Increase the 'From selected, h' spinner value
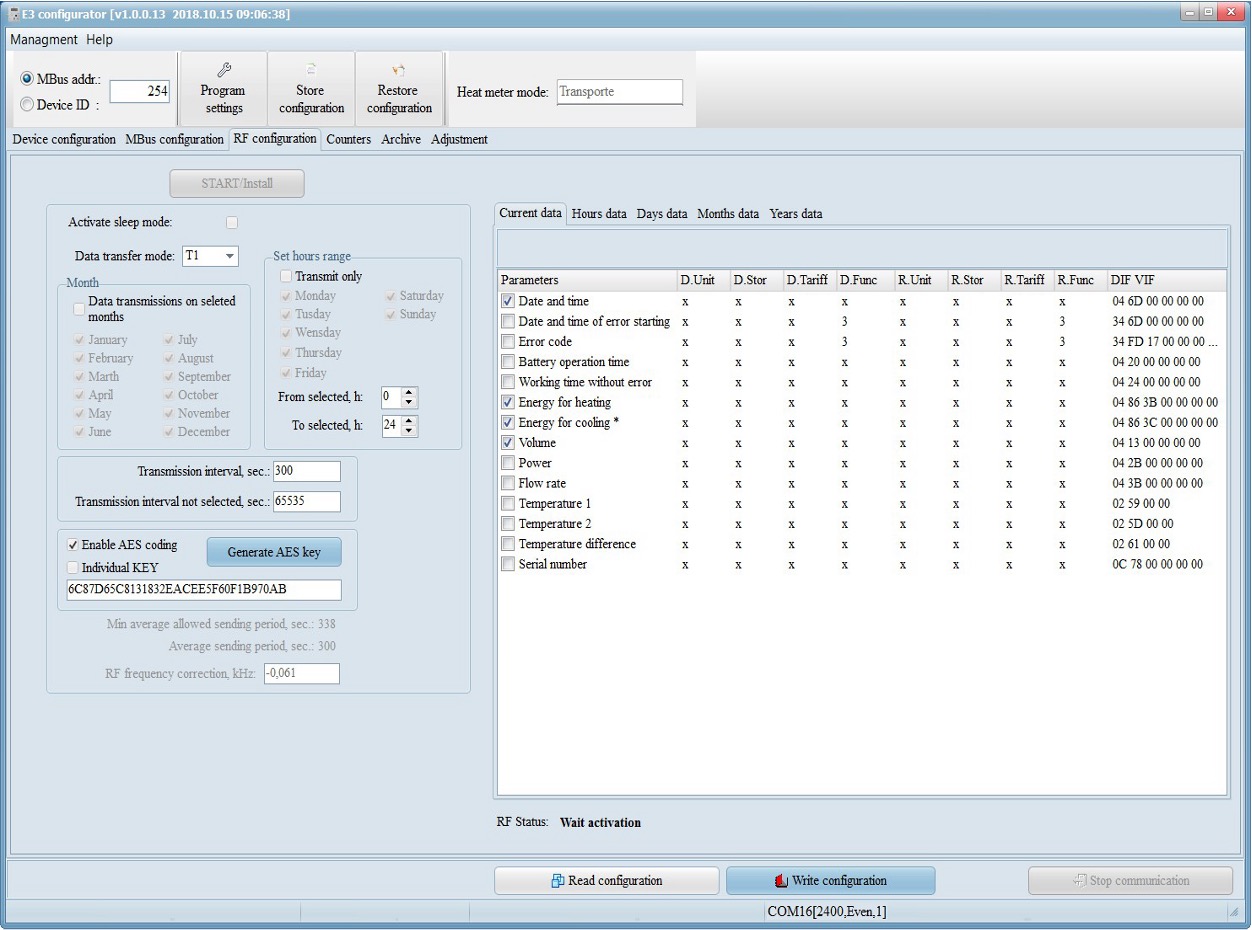 pos(409,392)
